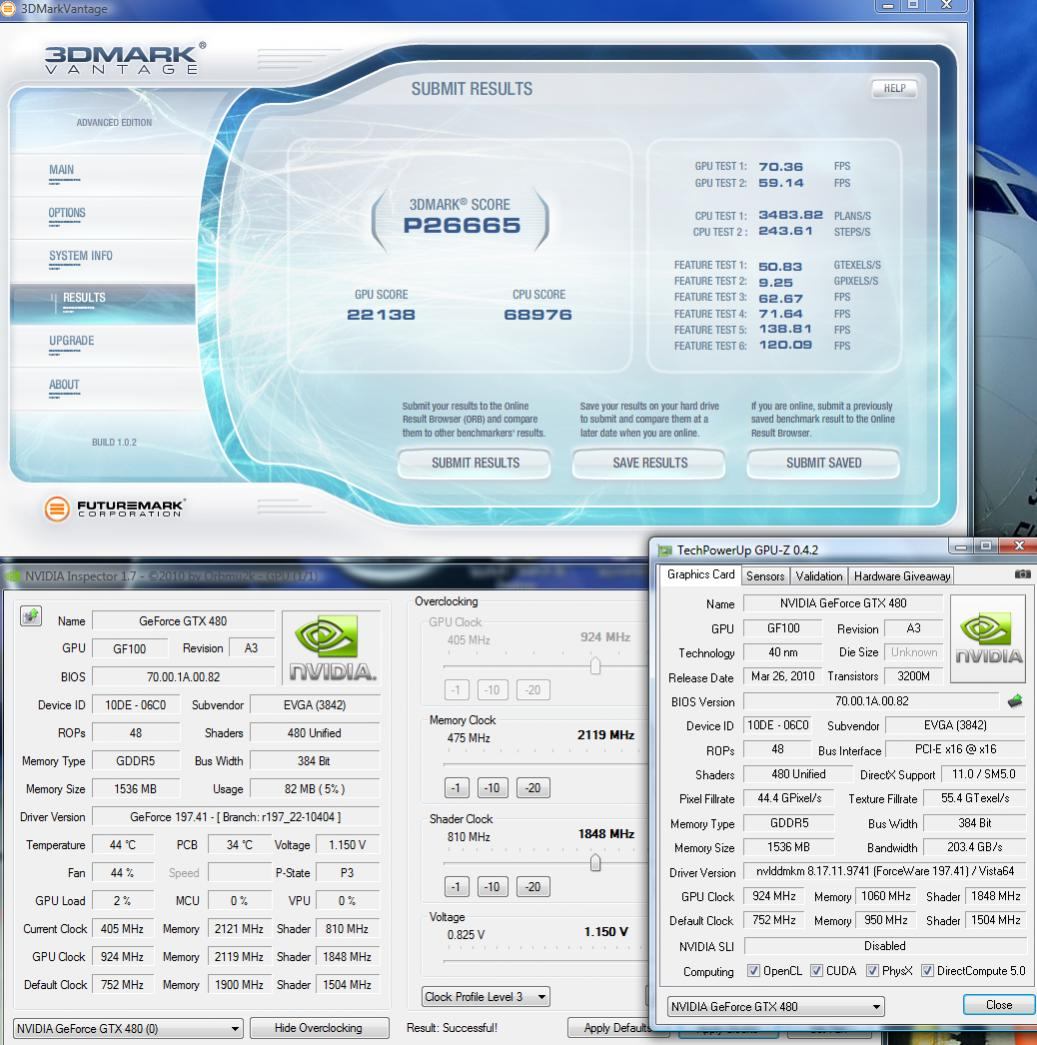Click the -20 stepper under Shader Clock
This screenshot has height=1045, width=1037.
[532, 886]
